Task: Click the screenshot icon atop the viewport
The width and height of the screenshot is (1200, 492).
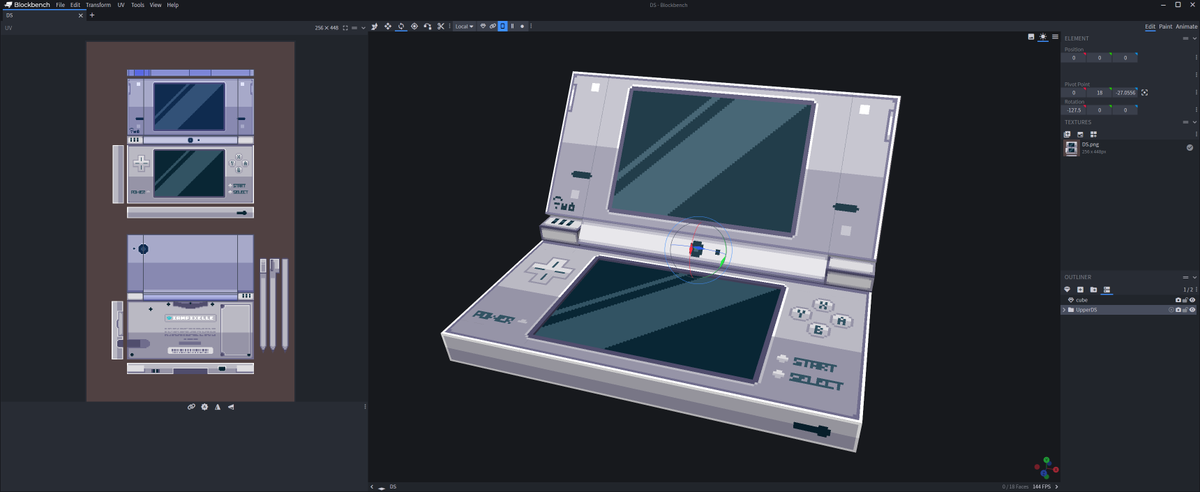Action: (1031, 37)
